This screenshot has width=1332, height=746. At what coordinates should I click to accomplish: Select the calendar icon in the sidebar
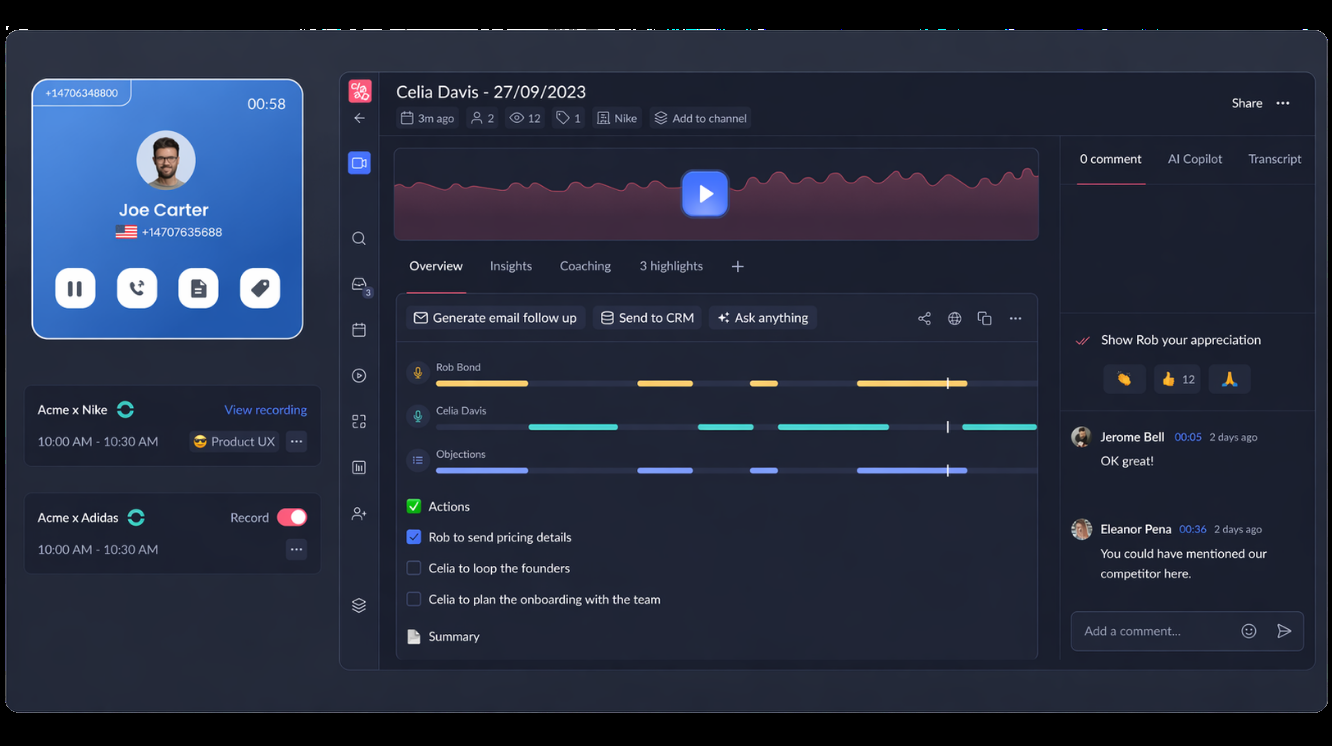[359, 329]
